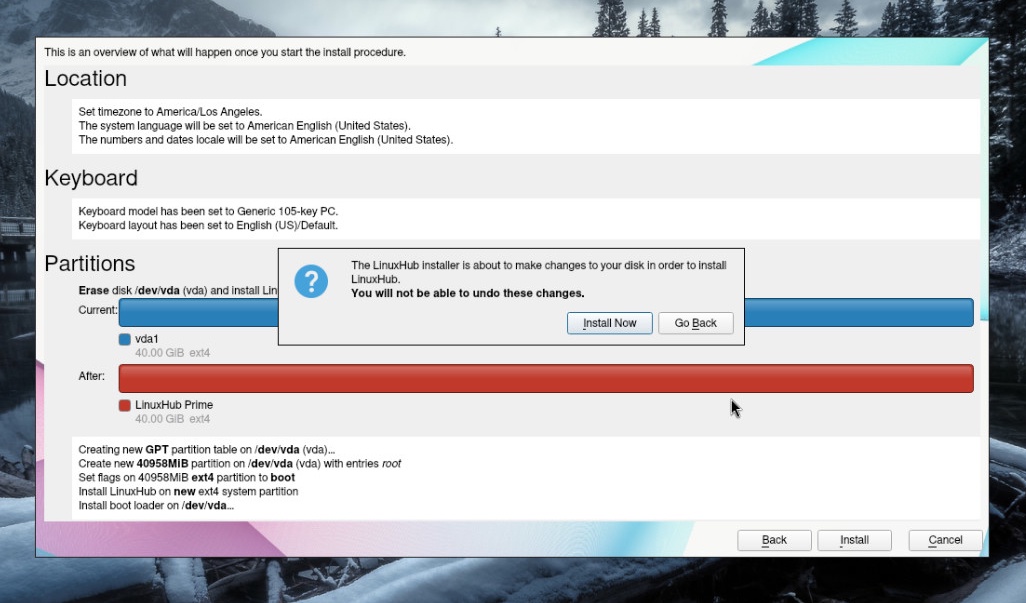Click the America/Los Angeles timezone line
This screenshot has height=603, width=1026.
pyautogui.click(x=170, y=112)
